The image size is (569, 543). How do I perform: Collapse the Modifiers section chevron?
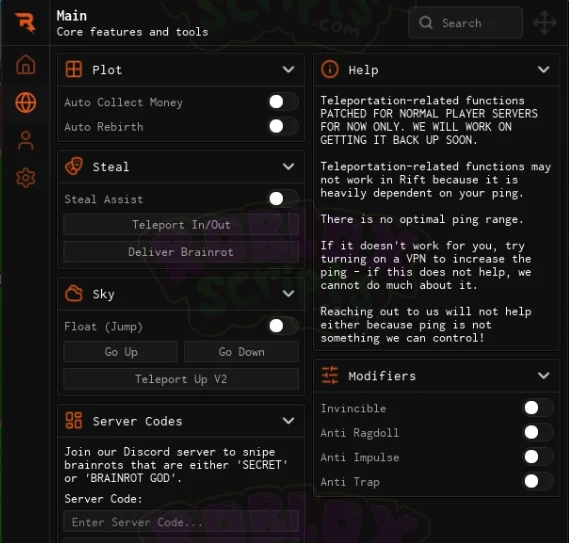coord(544,375)
